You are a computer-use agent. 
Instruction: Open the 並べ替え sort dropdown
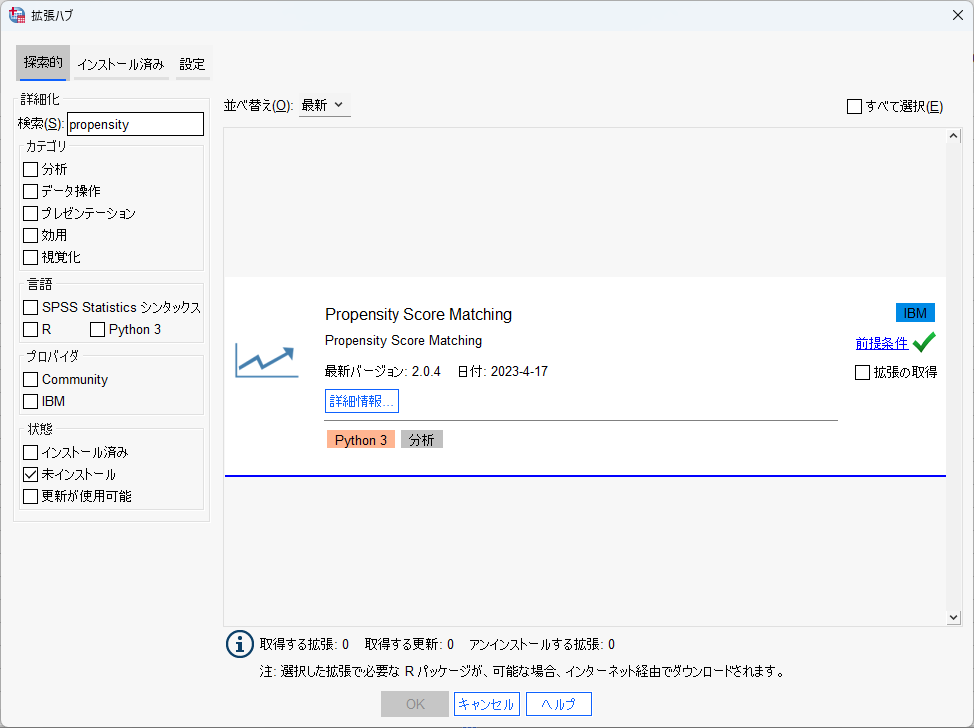(x=324, y=106)
